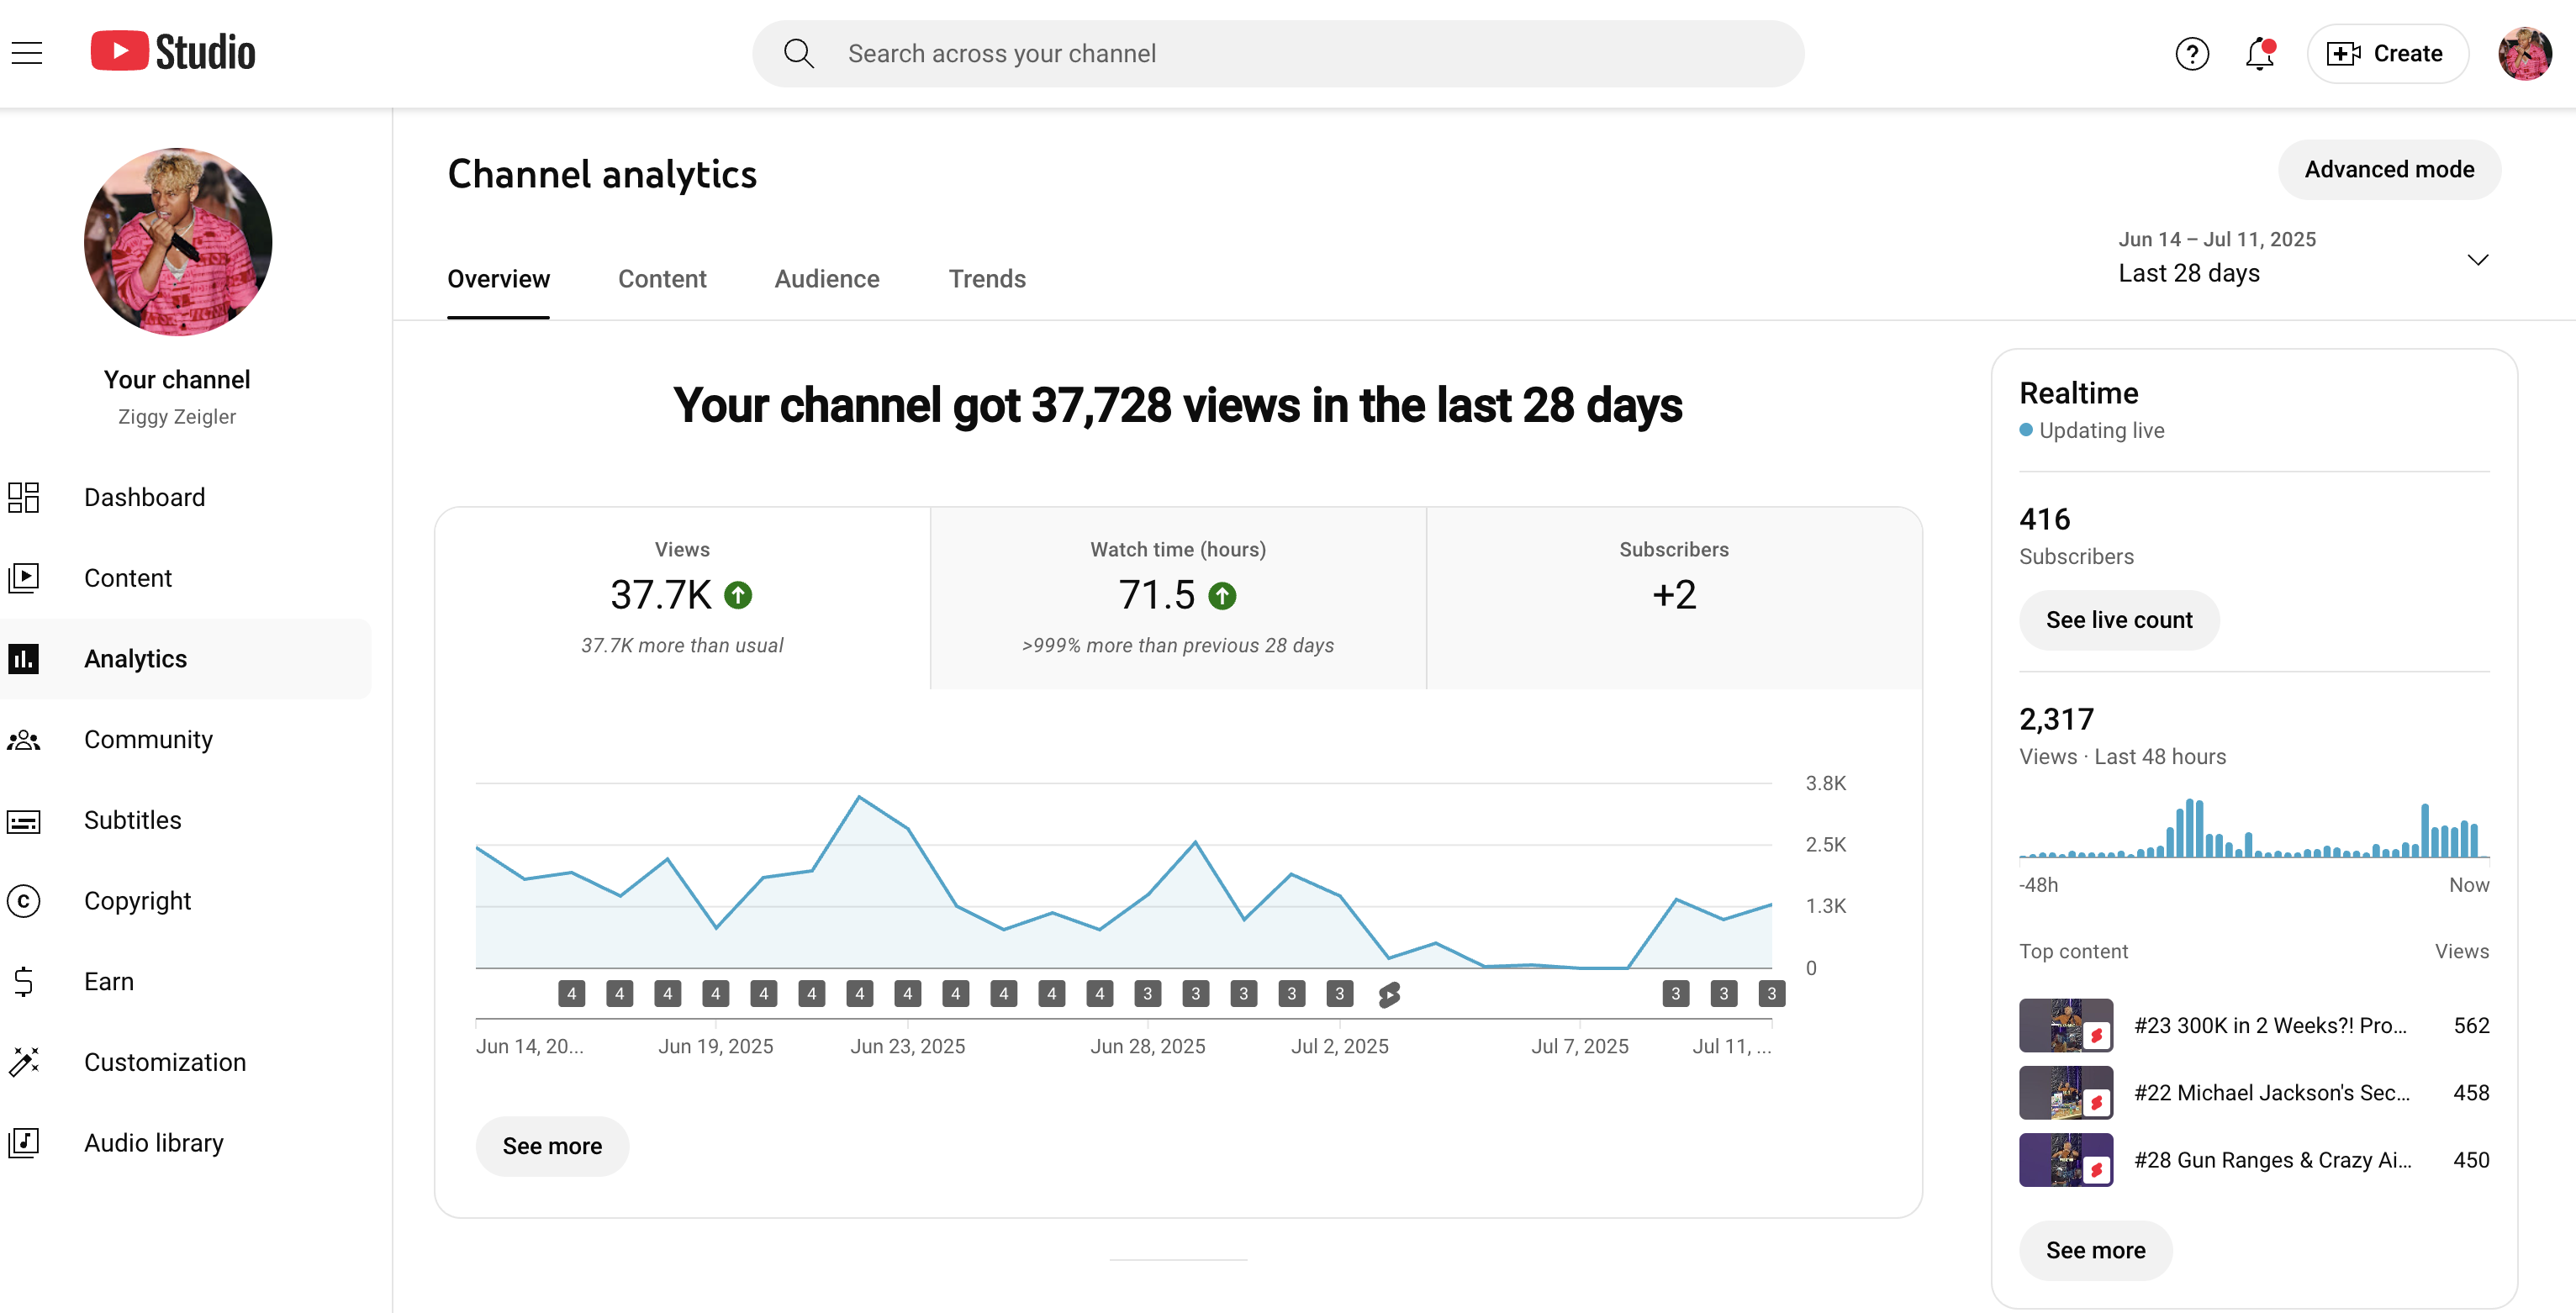This screenshot has width=2576, height=1313.
Task: Click the YouTube Studio logo
Action: [x=173, y=52]
